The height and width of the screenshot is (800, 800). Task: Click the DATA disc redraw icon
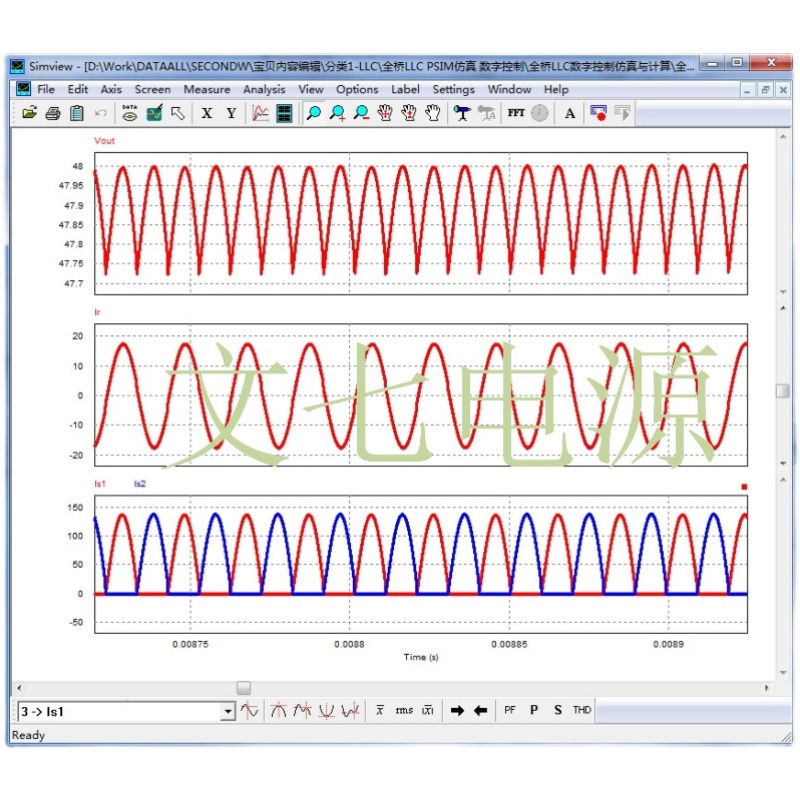[x=130, y=113]
